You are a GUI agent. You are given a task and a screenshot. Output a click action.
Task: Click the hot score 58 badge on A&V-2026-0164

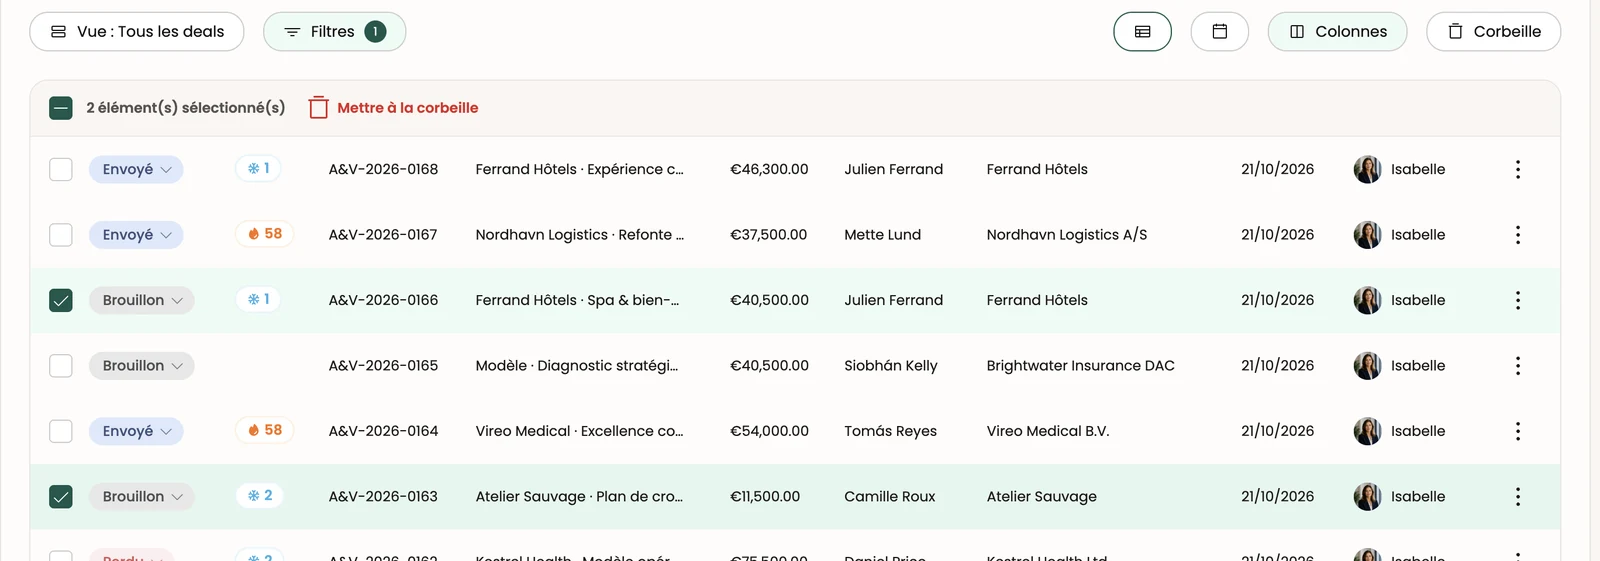(265, 431)
